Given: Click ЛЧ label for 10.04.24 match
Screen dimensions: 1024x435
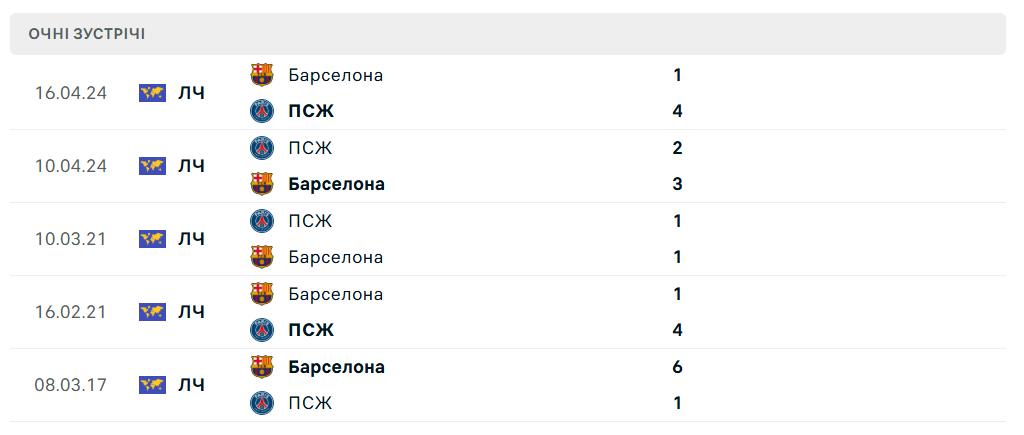Looking at the screenshot, I should tap(191, 166).
